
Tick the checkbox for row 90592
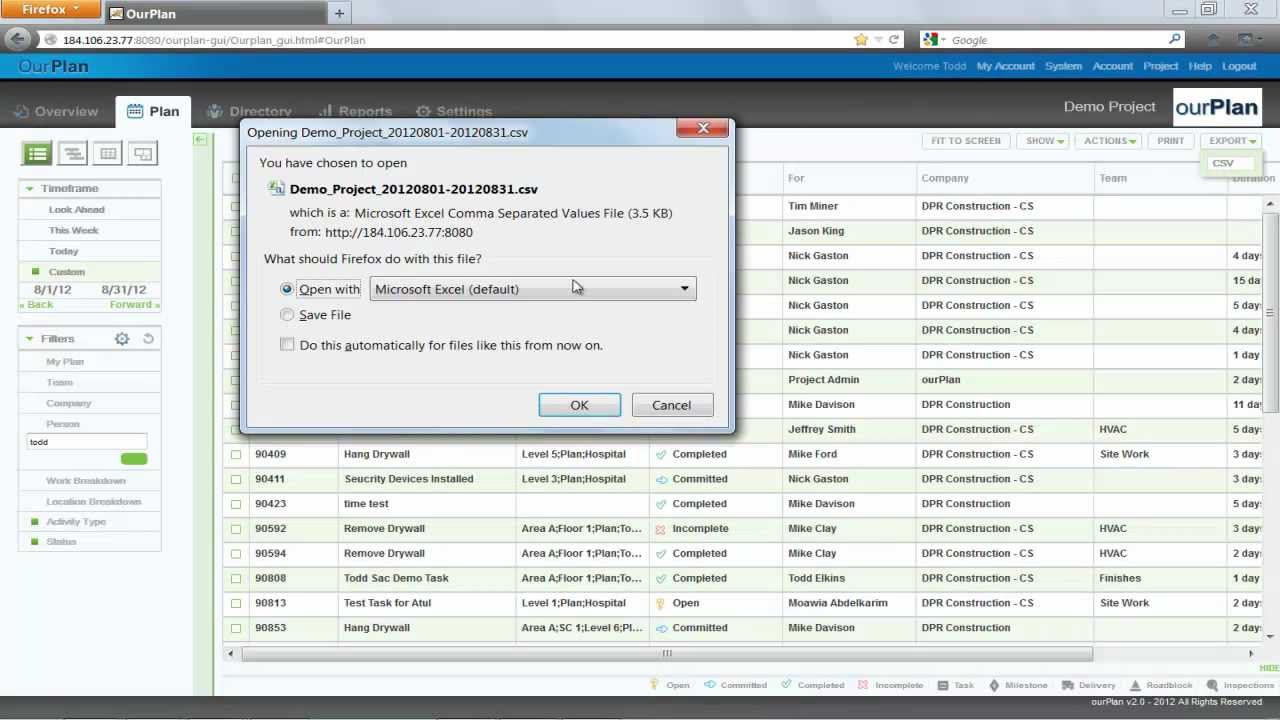(x=236, y=529)
